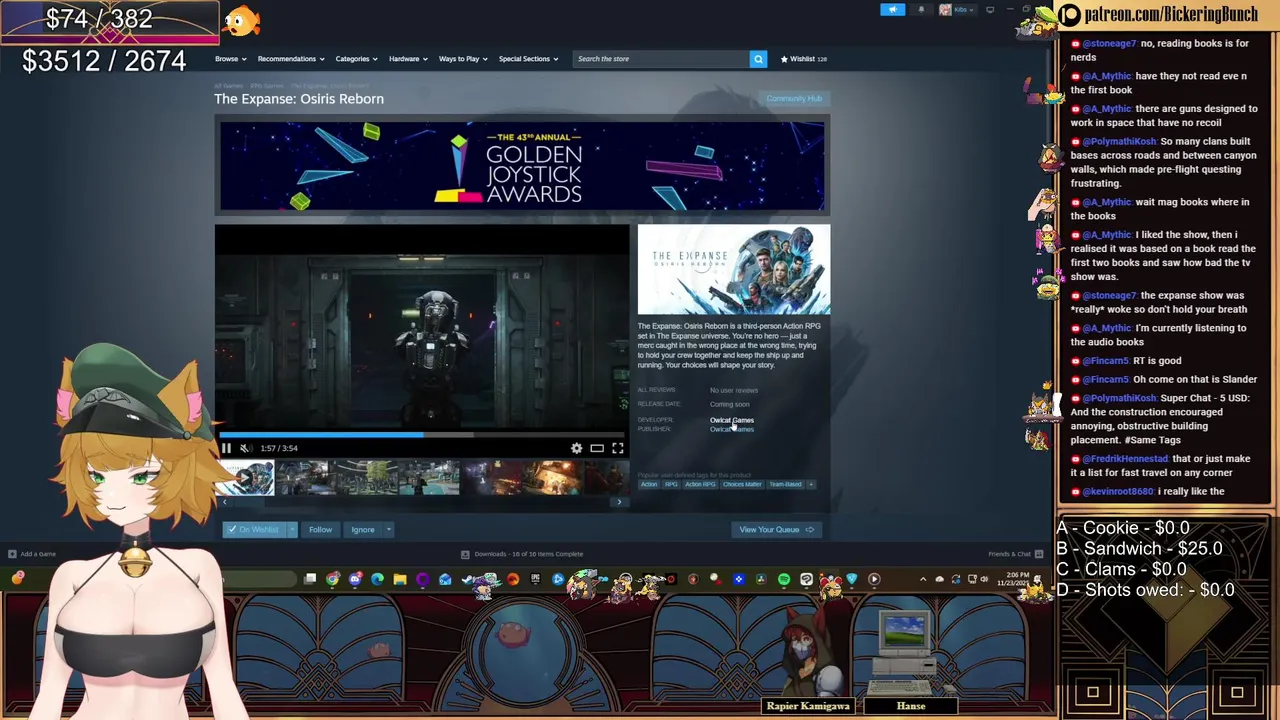Enter fullscreen for the trailer

617,448
